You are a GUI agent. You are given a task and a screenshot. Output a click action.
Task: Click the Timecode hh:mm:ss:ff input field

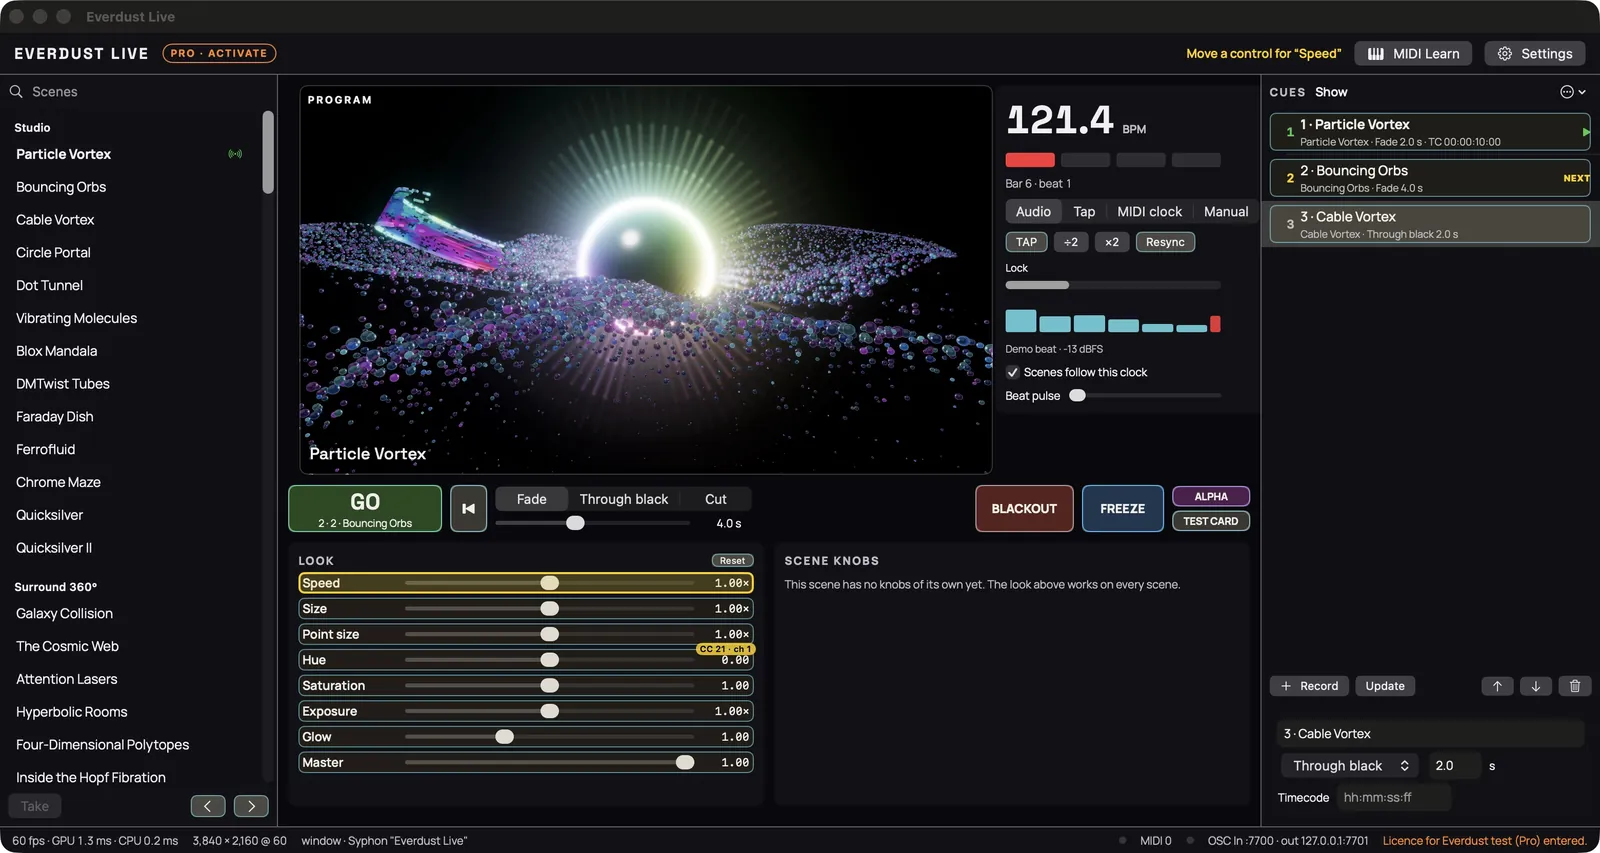click(x=1393, y=798)
